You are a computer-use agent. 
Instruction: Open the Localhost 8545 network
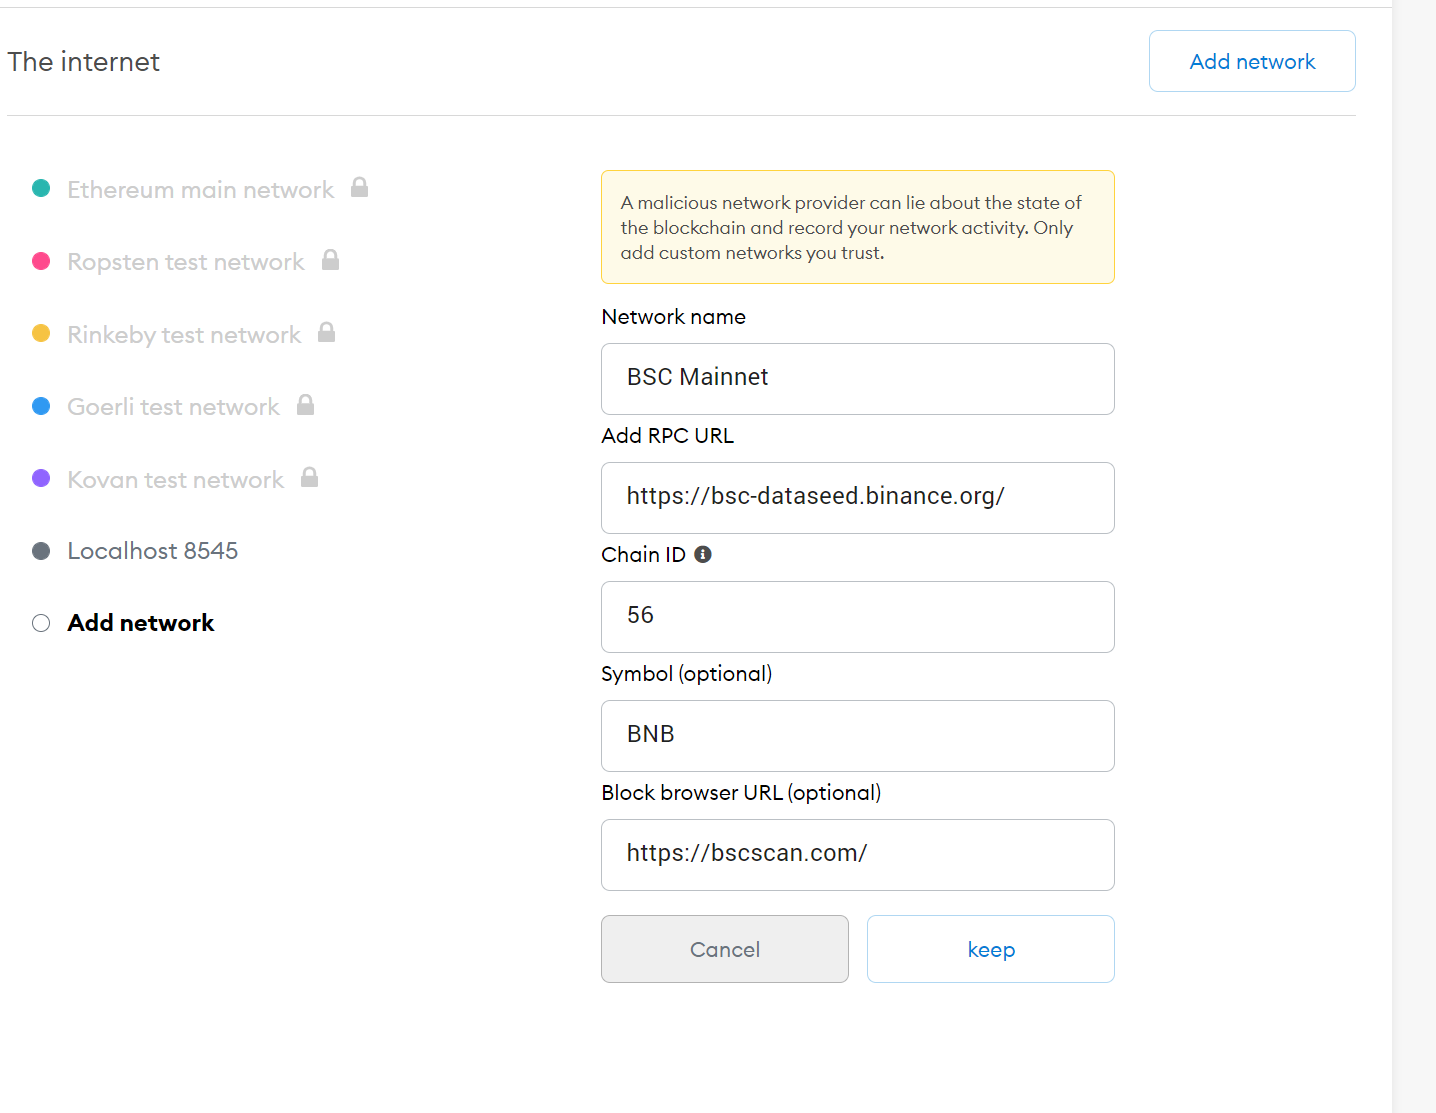pos(152,551)
